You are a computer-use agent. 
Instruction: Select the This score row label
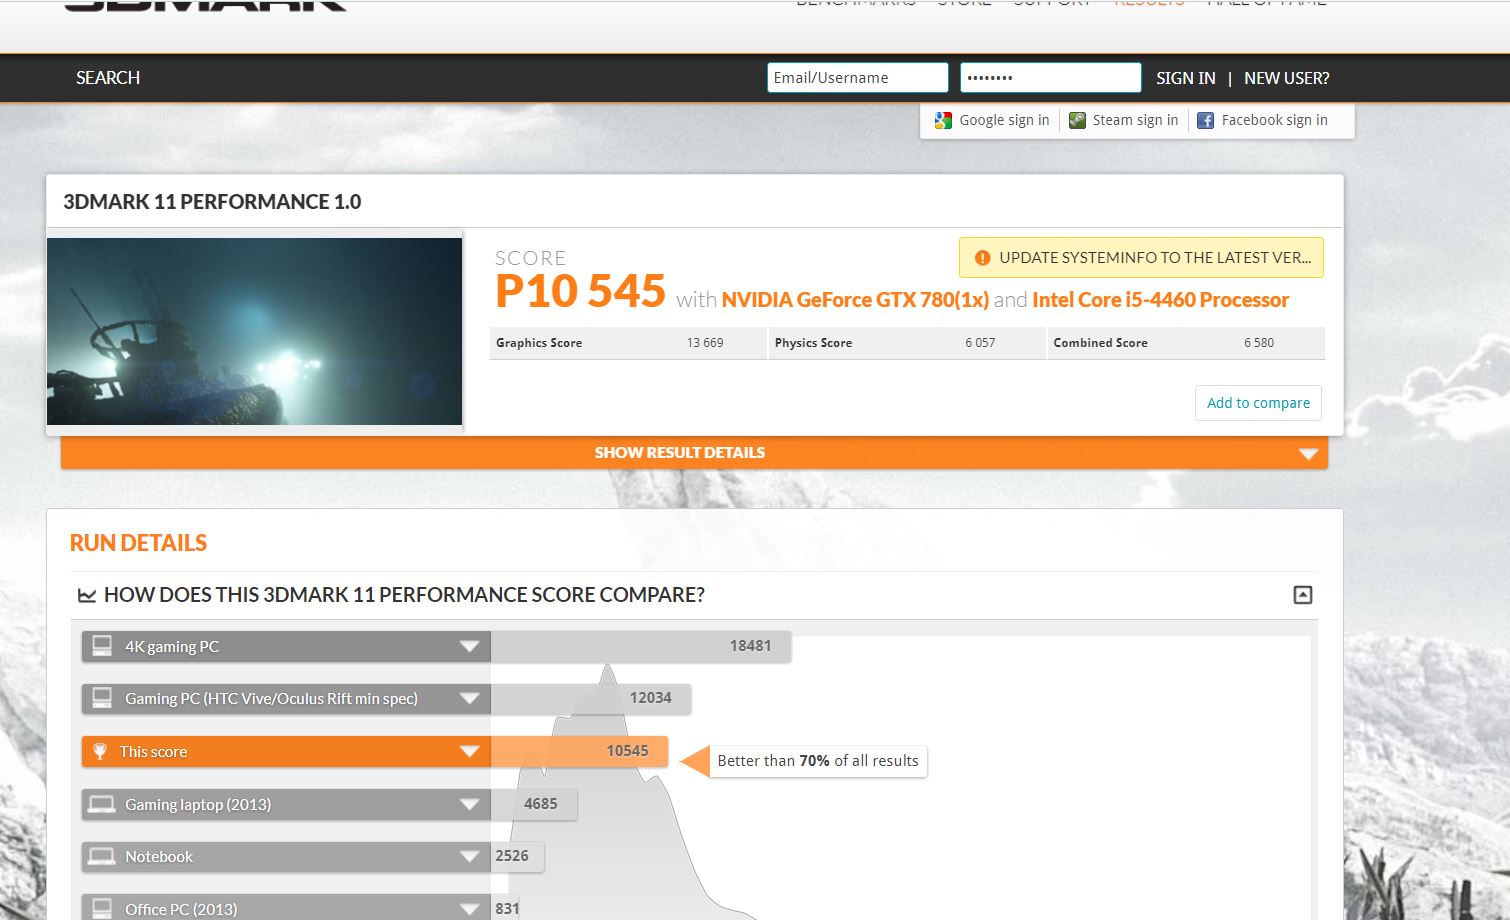coord(153,752)
